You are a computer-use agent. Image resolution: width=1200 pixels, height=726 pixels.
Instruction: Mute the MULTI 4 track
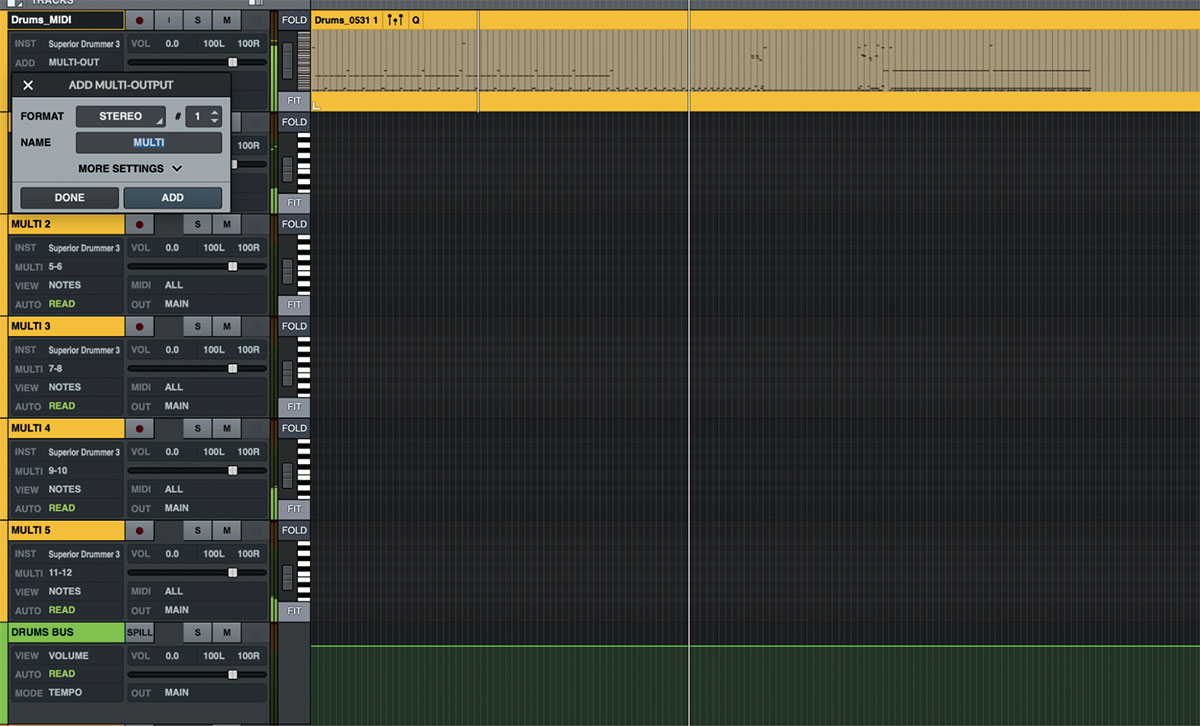(x=227, y=428)
